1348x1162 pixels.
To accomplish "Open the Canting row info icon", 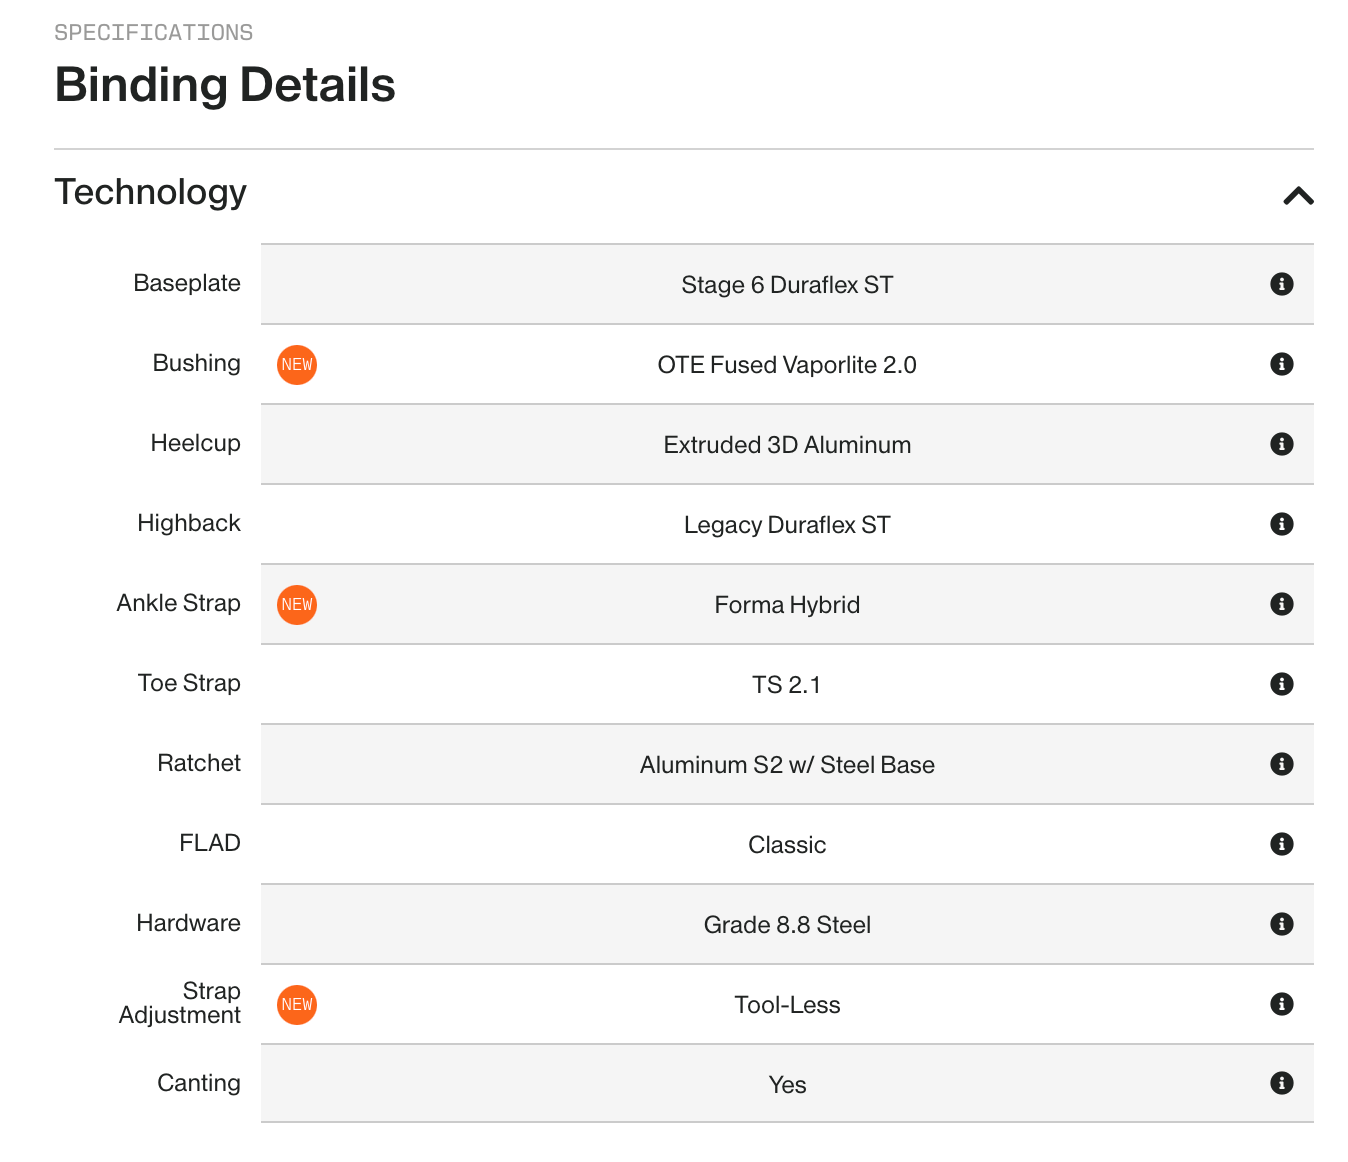I will [x=1281, y=1083].
